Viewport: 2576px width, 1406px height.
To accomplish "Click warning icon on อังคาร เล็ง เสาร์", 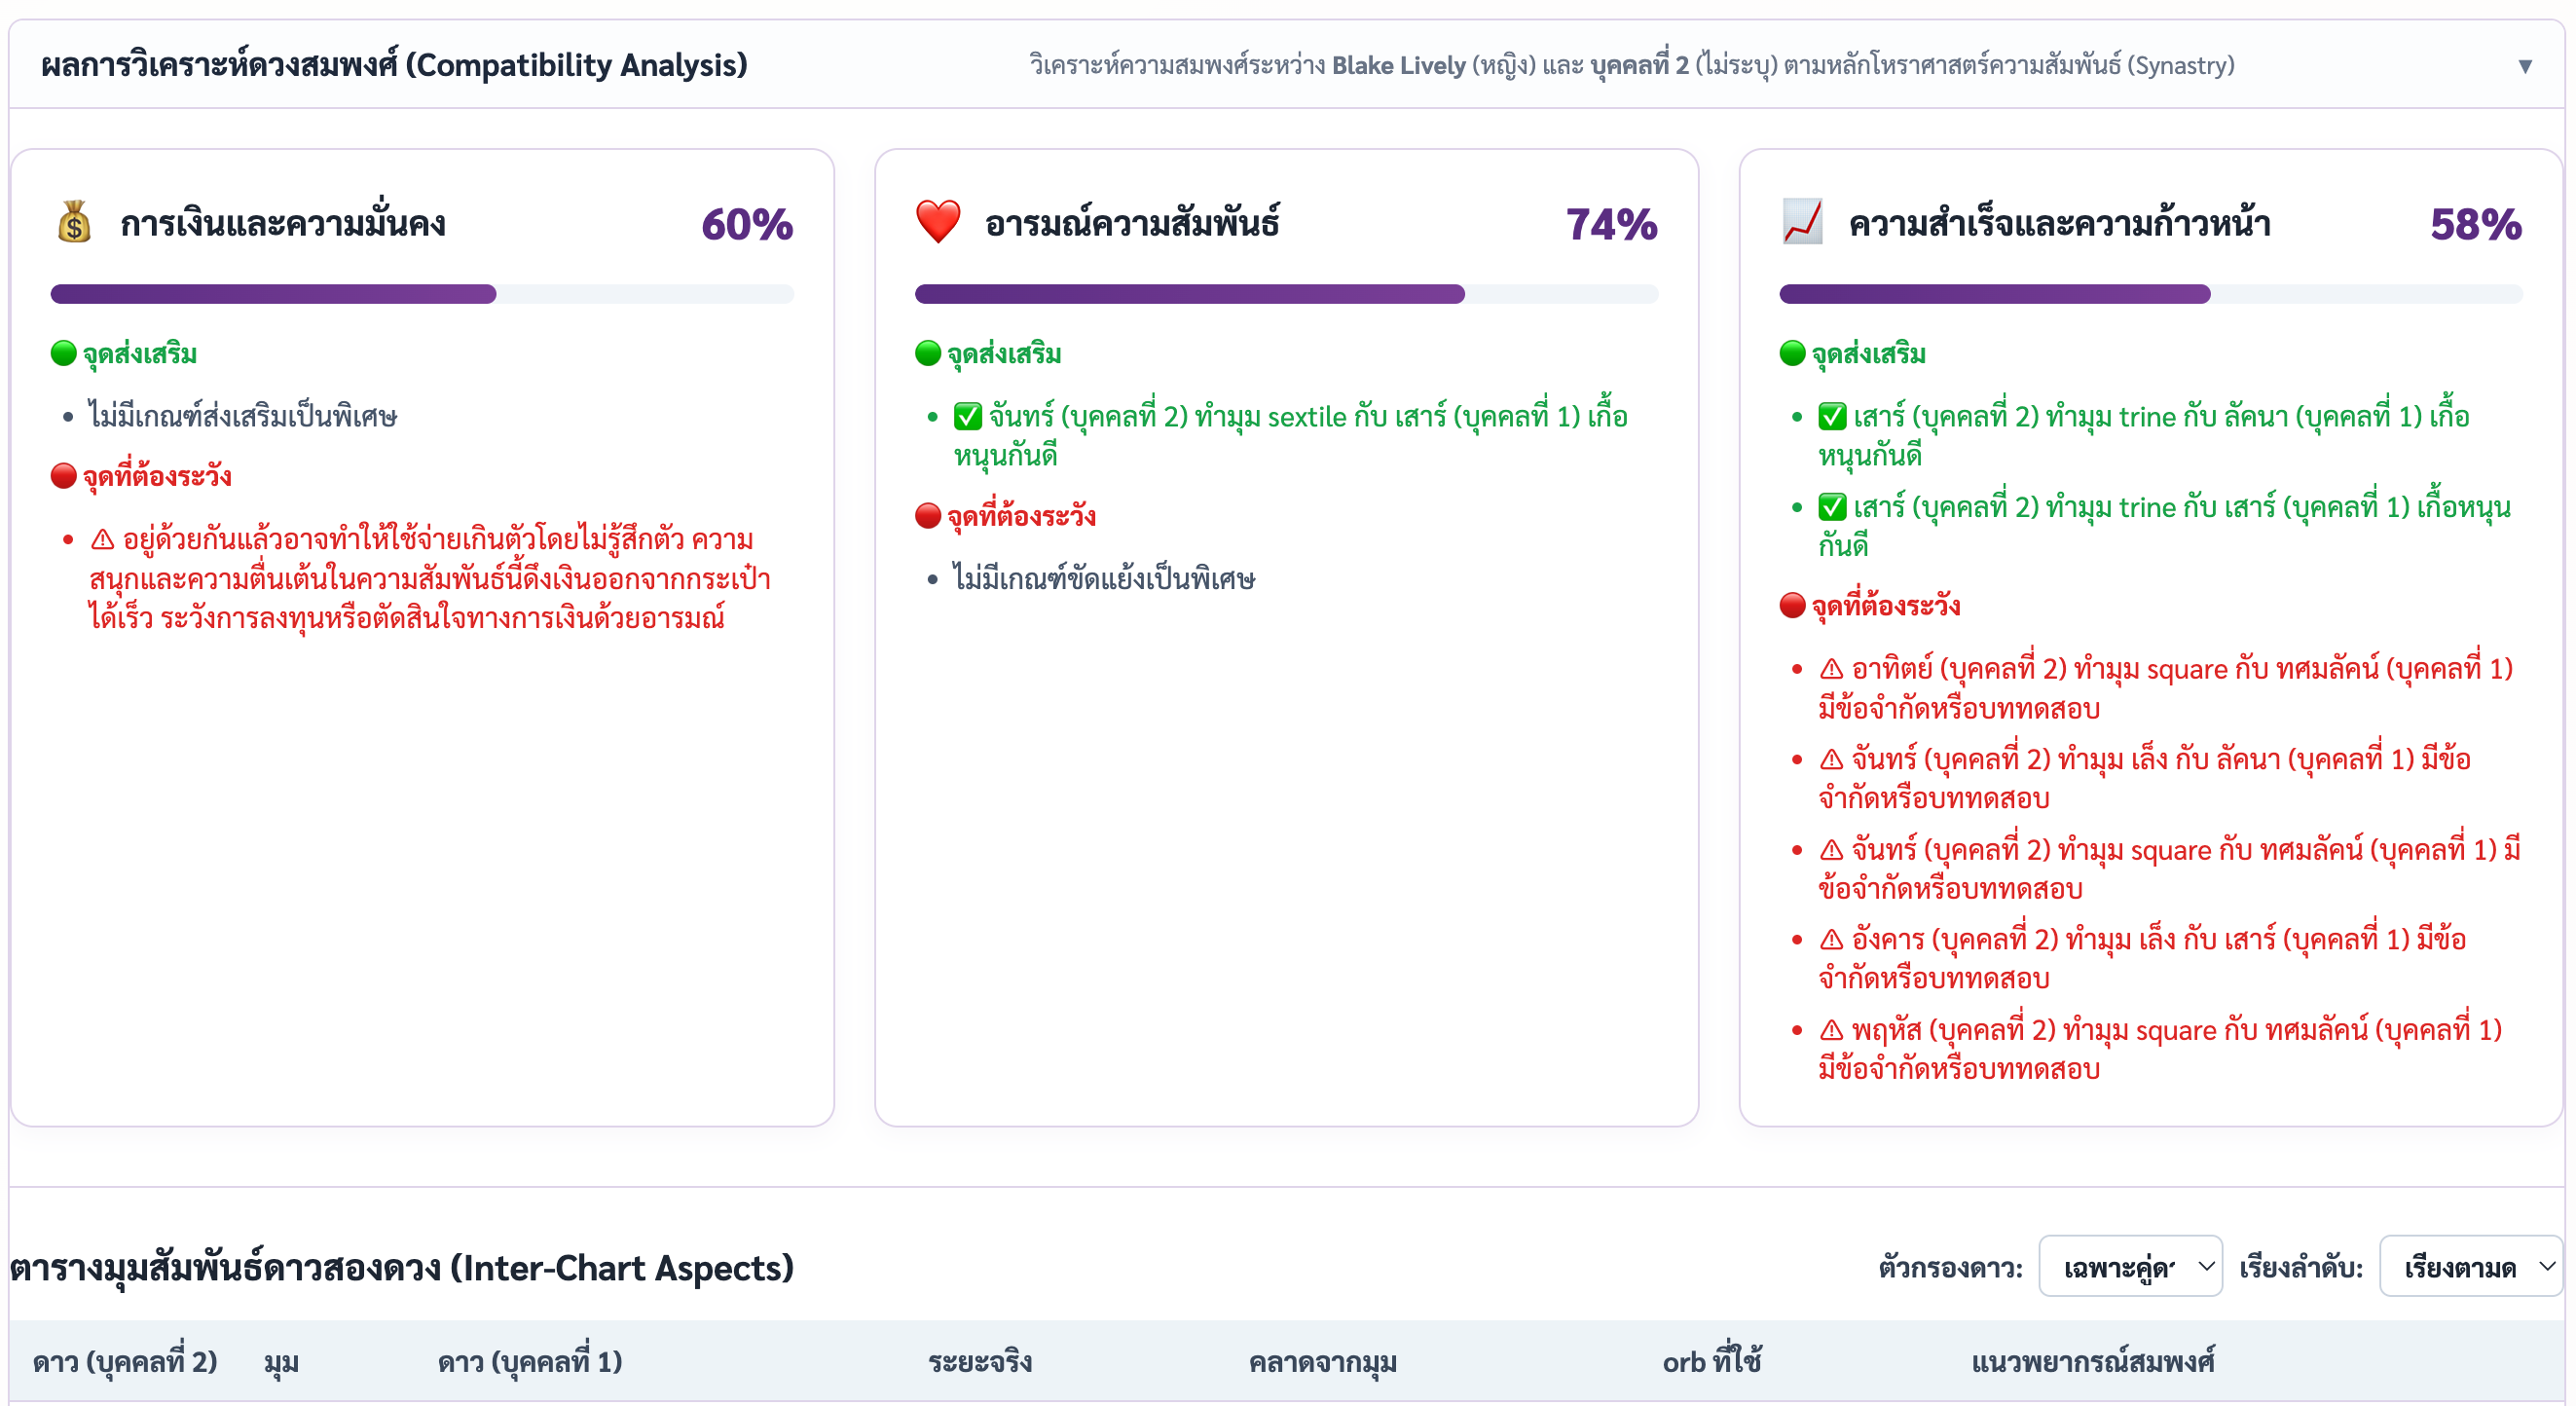I will (1831, 940).
